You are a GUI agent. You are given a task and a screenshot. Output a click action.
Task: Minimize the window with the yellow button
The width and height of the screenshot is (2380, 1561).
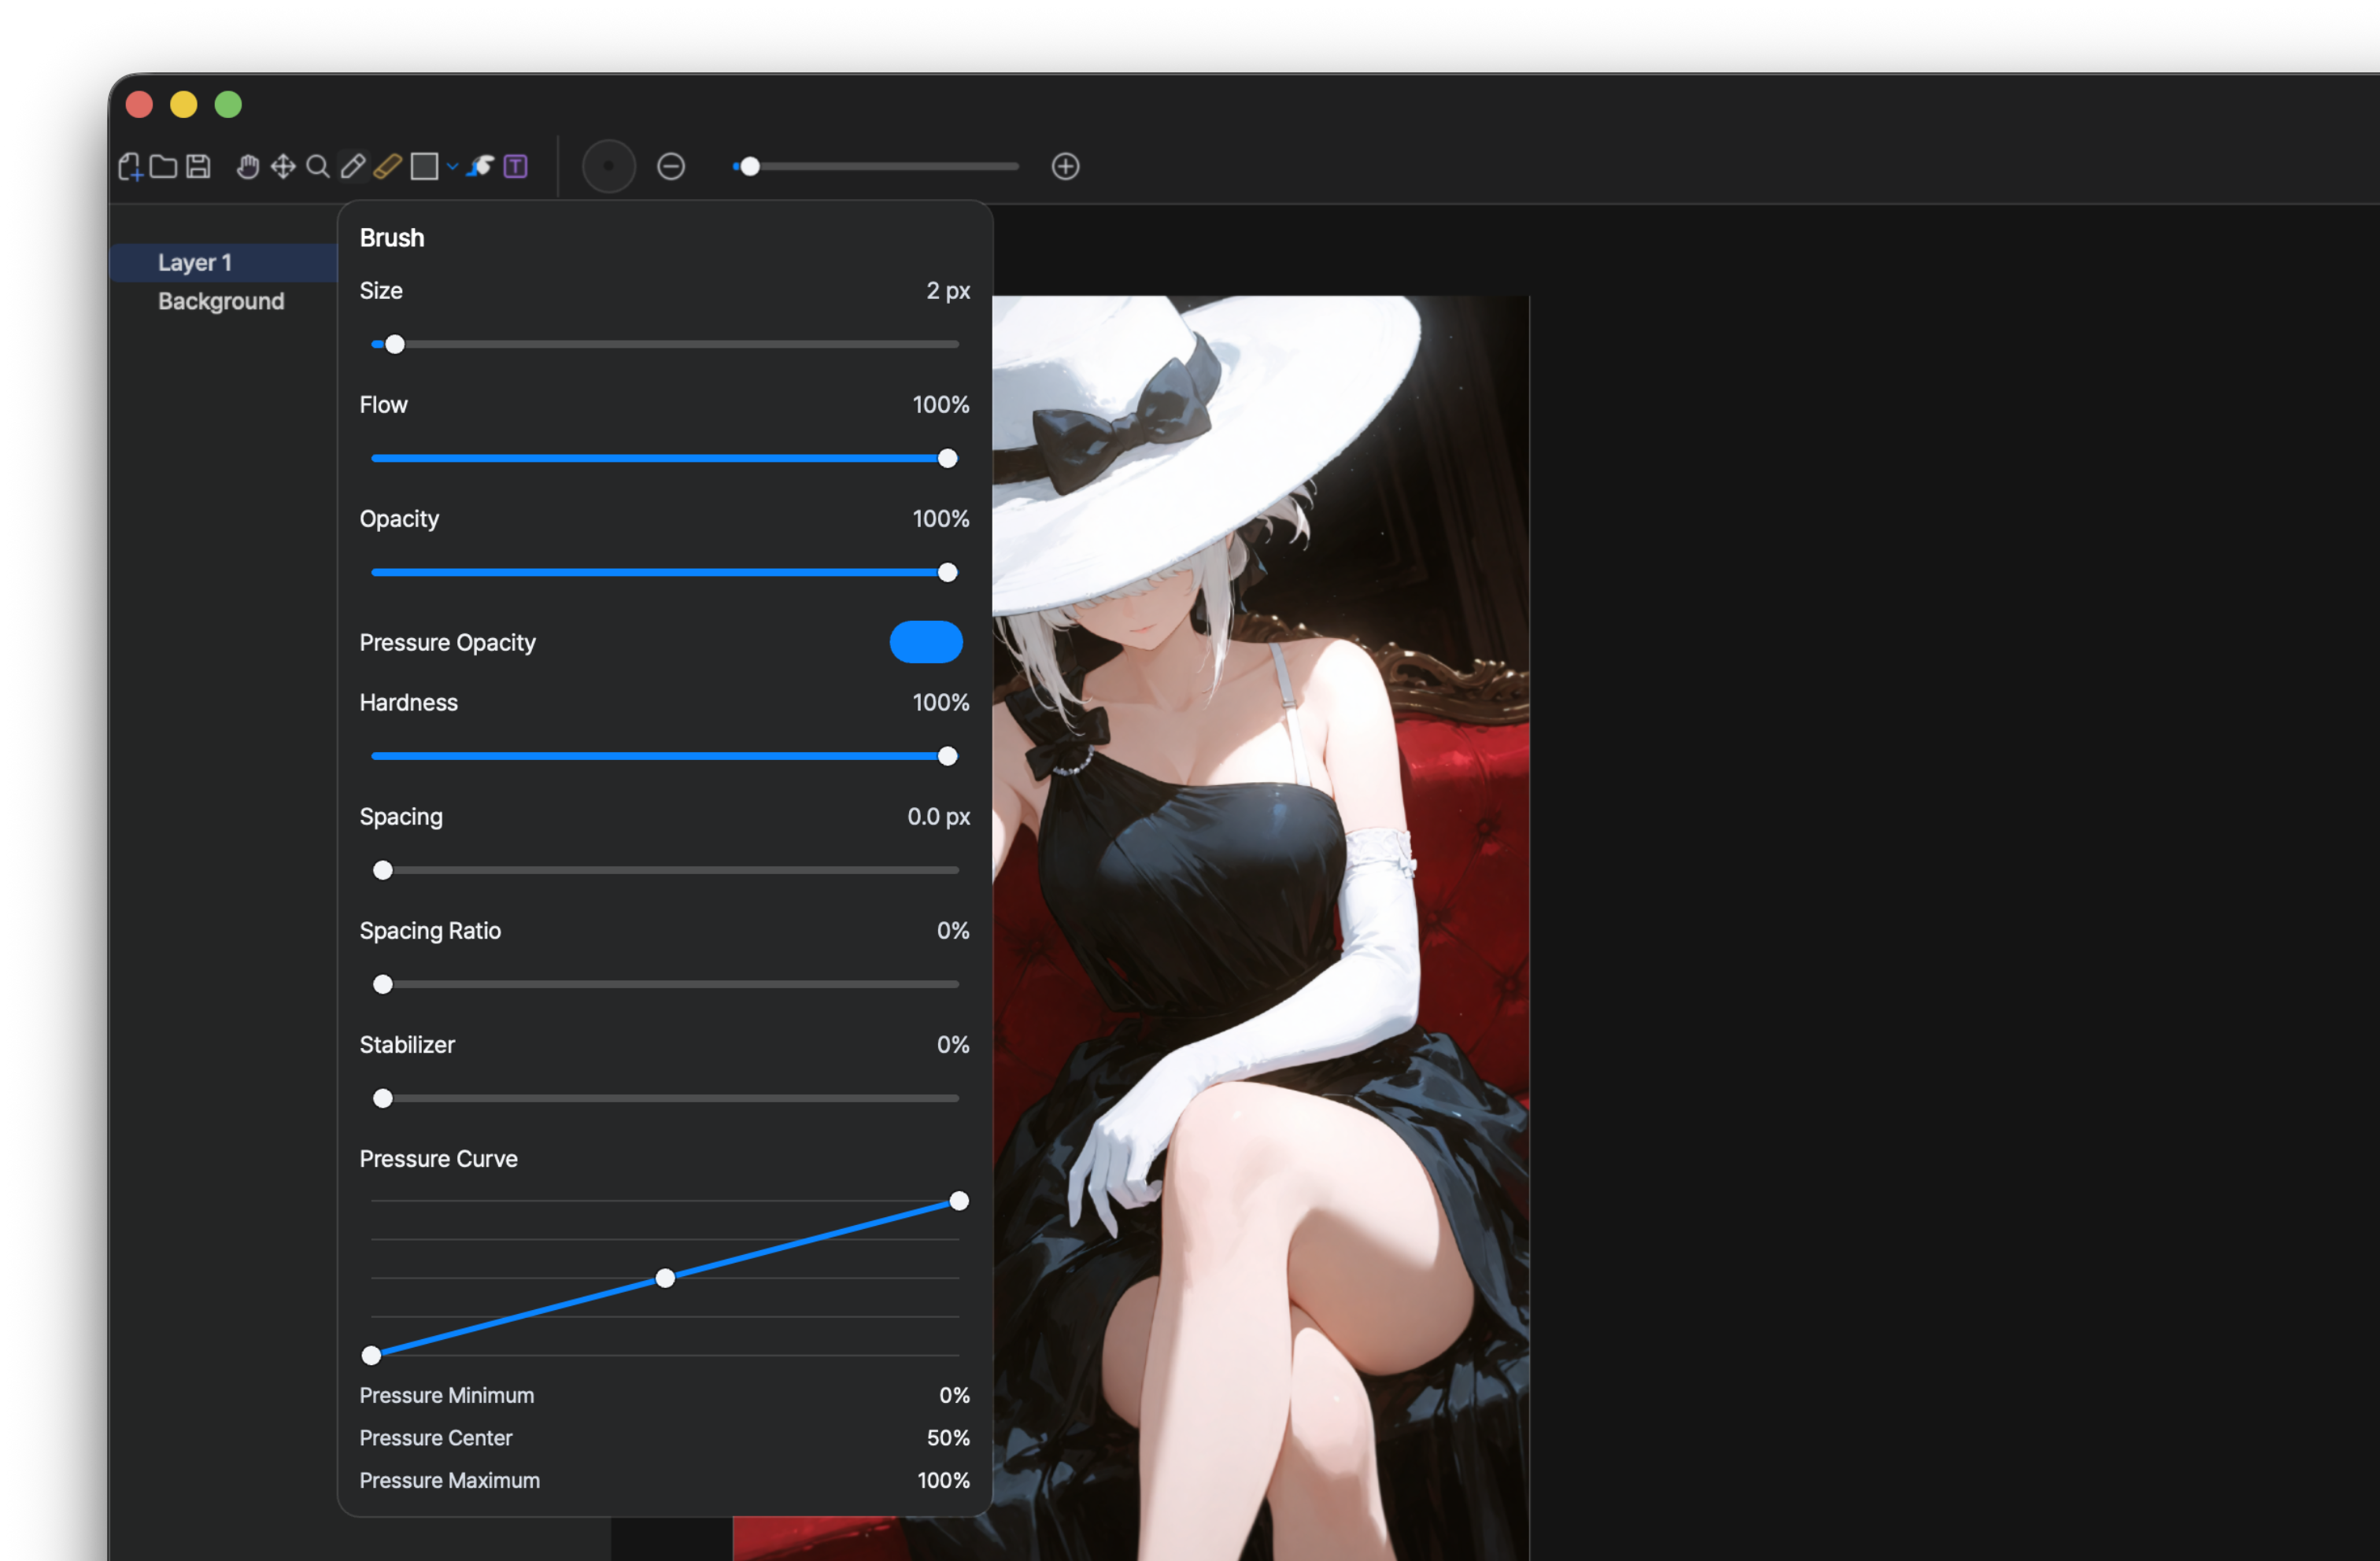click(184, 105)
